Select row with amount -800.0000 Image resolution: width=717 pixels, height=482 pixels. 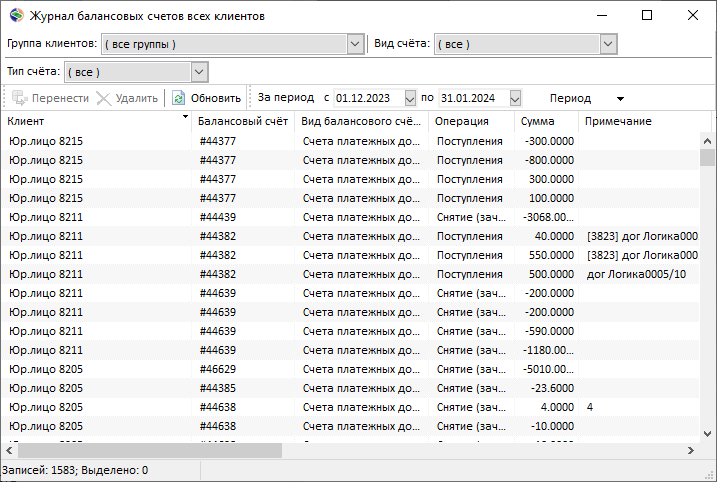[350, 161]
